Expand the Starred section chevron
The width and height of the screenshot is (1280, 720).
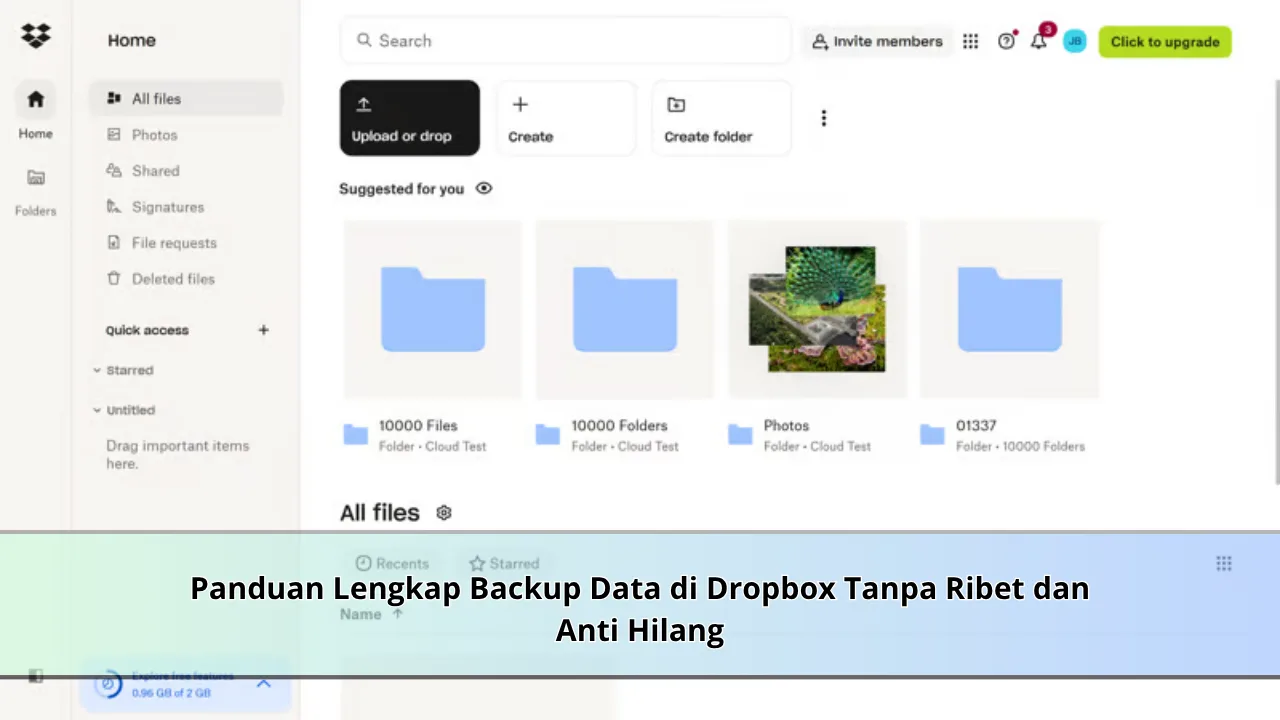pyautogui.click(x=97, y=370)
